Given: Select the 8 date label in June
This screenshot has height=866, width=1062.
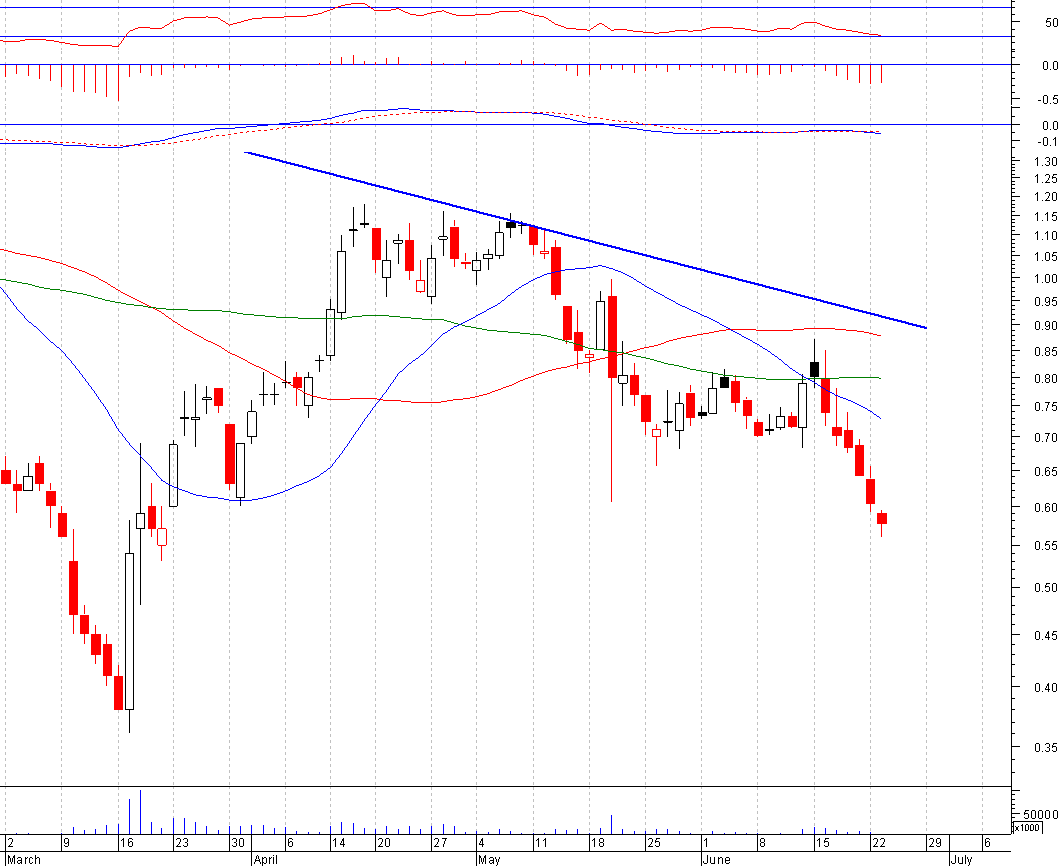Looking at the screenshot, I should pos(762,843).
